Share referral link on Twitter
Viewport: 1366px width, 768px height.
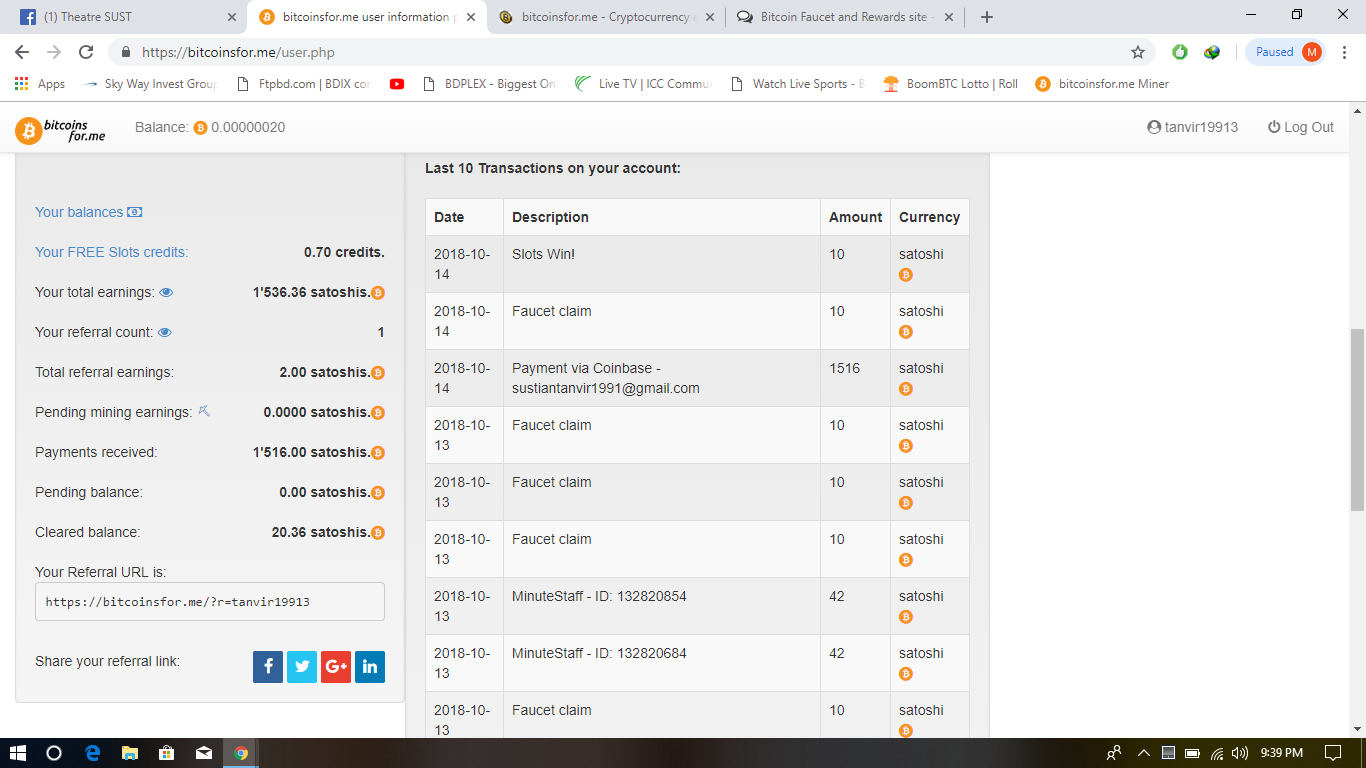coord(302,667)
